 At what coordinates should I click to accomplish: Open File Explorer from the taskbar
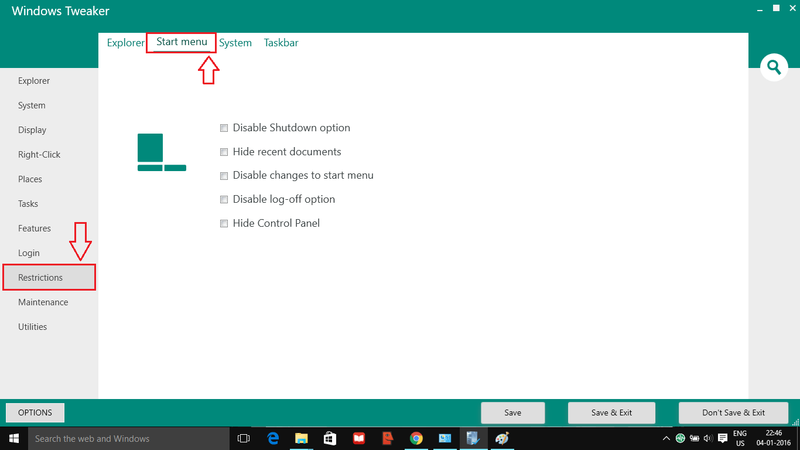[x=302, y=438]
